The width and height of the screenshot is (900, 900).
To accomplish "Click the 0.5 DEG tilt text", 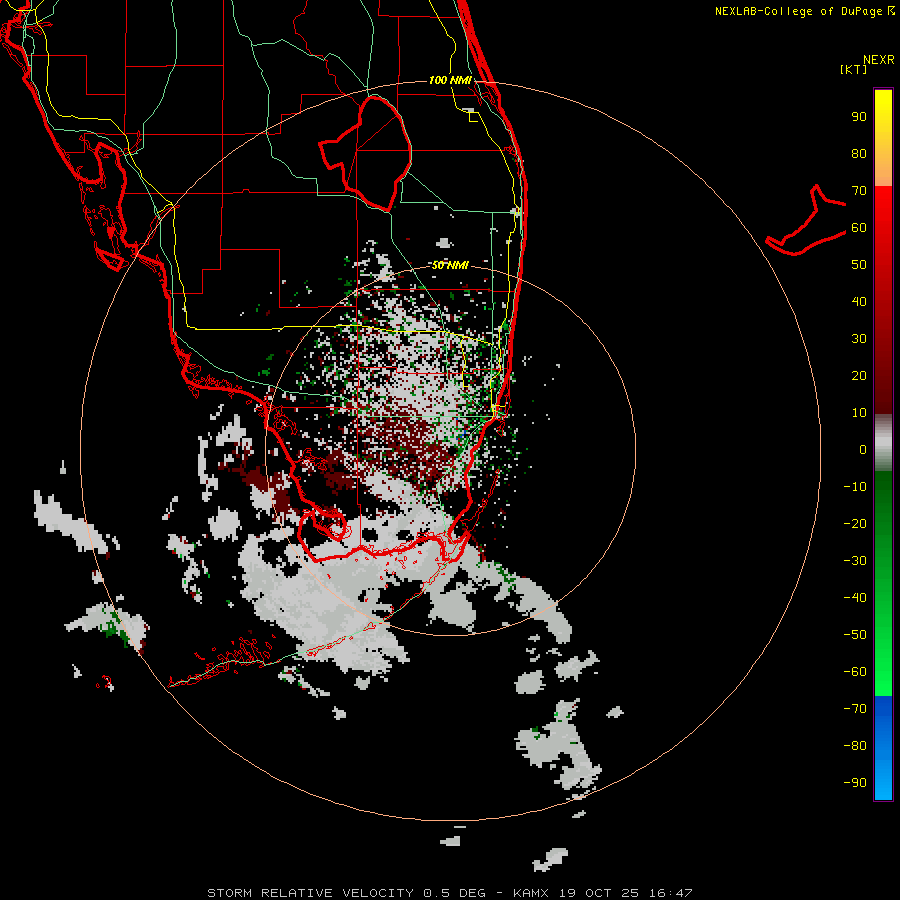I will coord(454,893).
